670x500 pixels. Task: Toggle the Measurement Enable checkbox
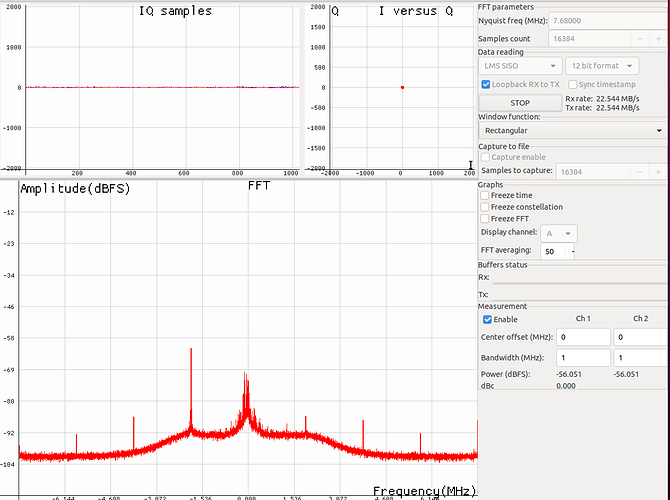pyautogui.click(x=487, y=319)
